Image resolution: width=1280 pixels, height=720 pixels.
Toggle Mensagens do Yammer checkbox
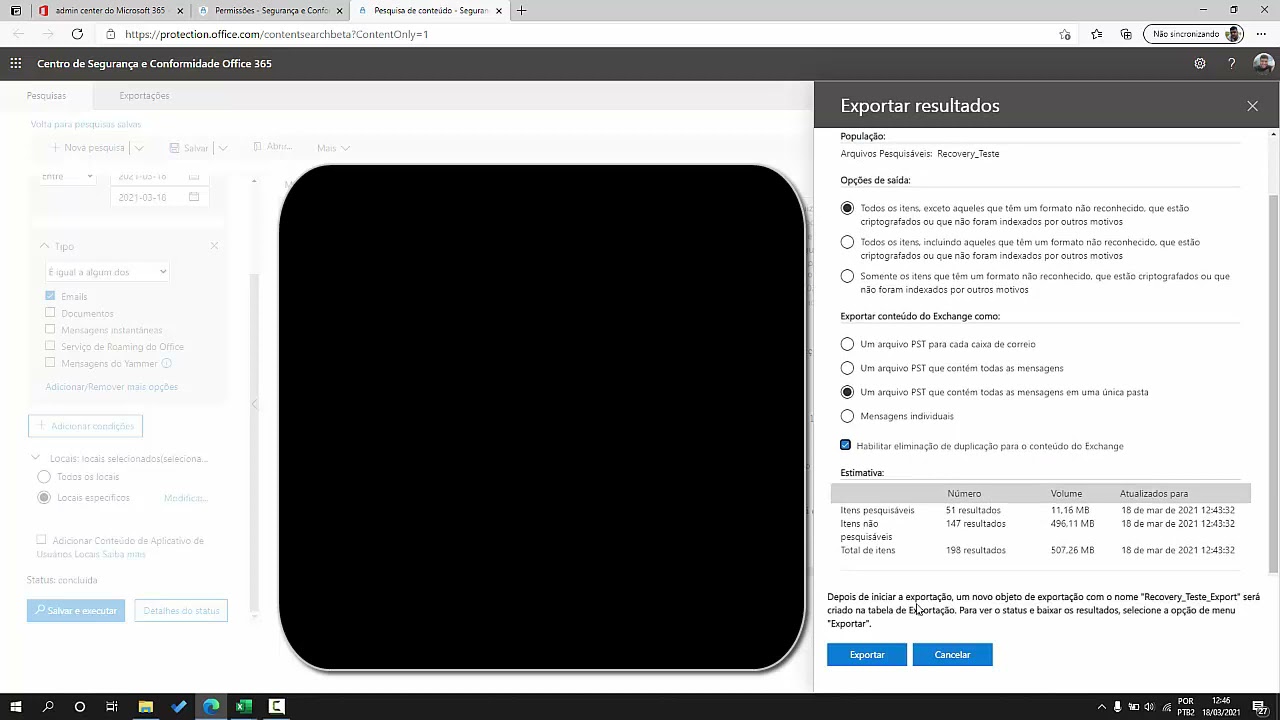[x=50, y=363]
